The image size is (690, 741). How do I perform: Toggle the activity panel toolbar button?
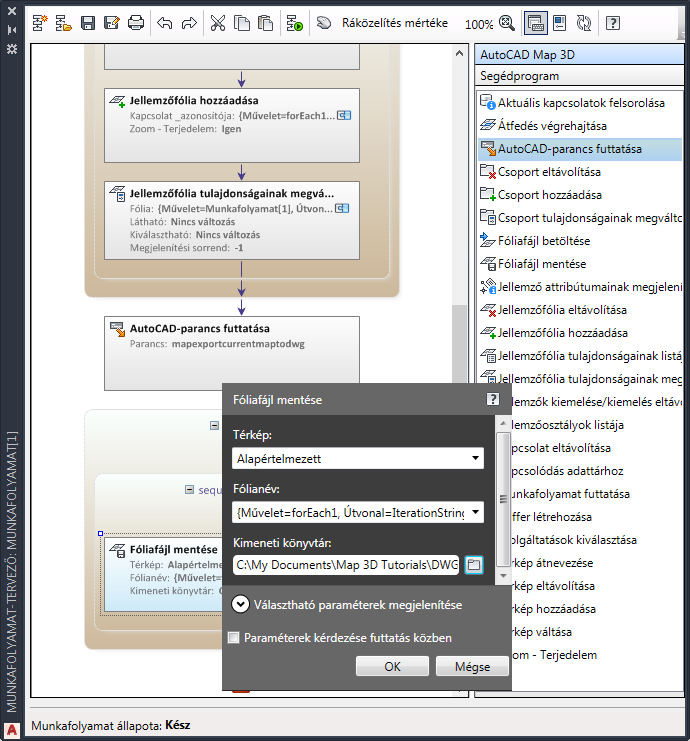(x=535, y=23)
